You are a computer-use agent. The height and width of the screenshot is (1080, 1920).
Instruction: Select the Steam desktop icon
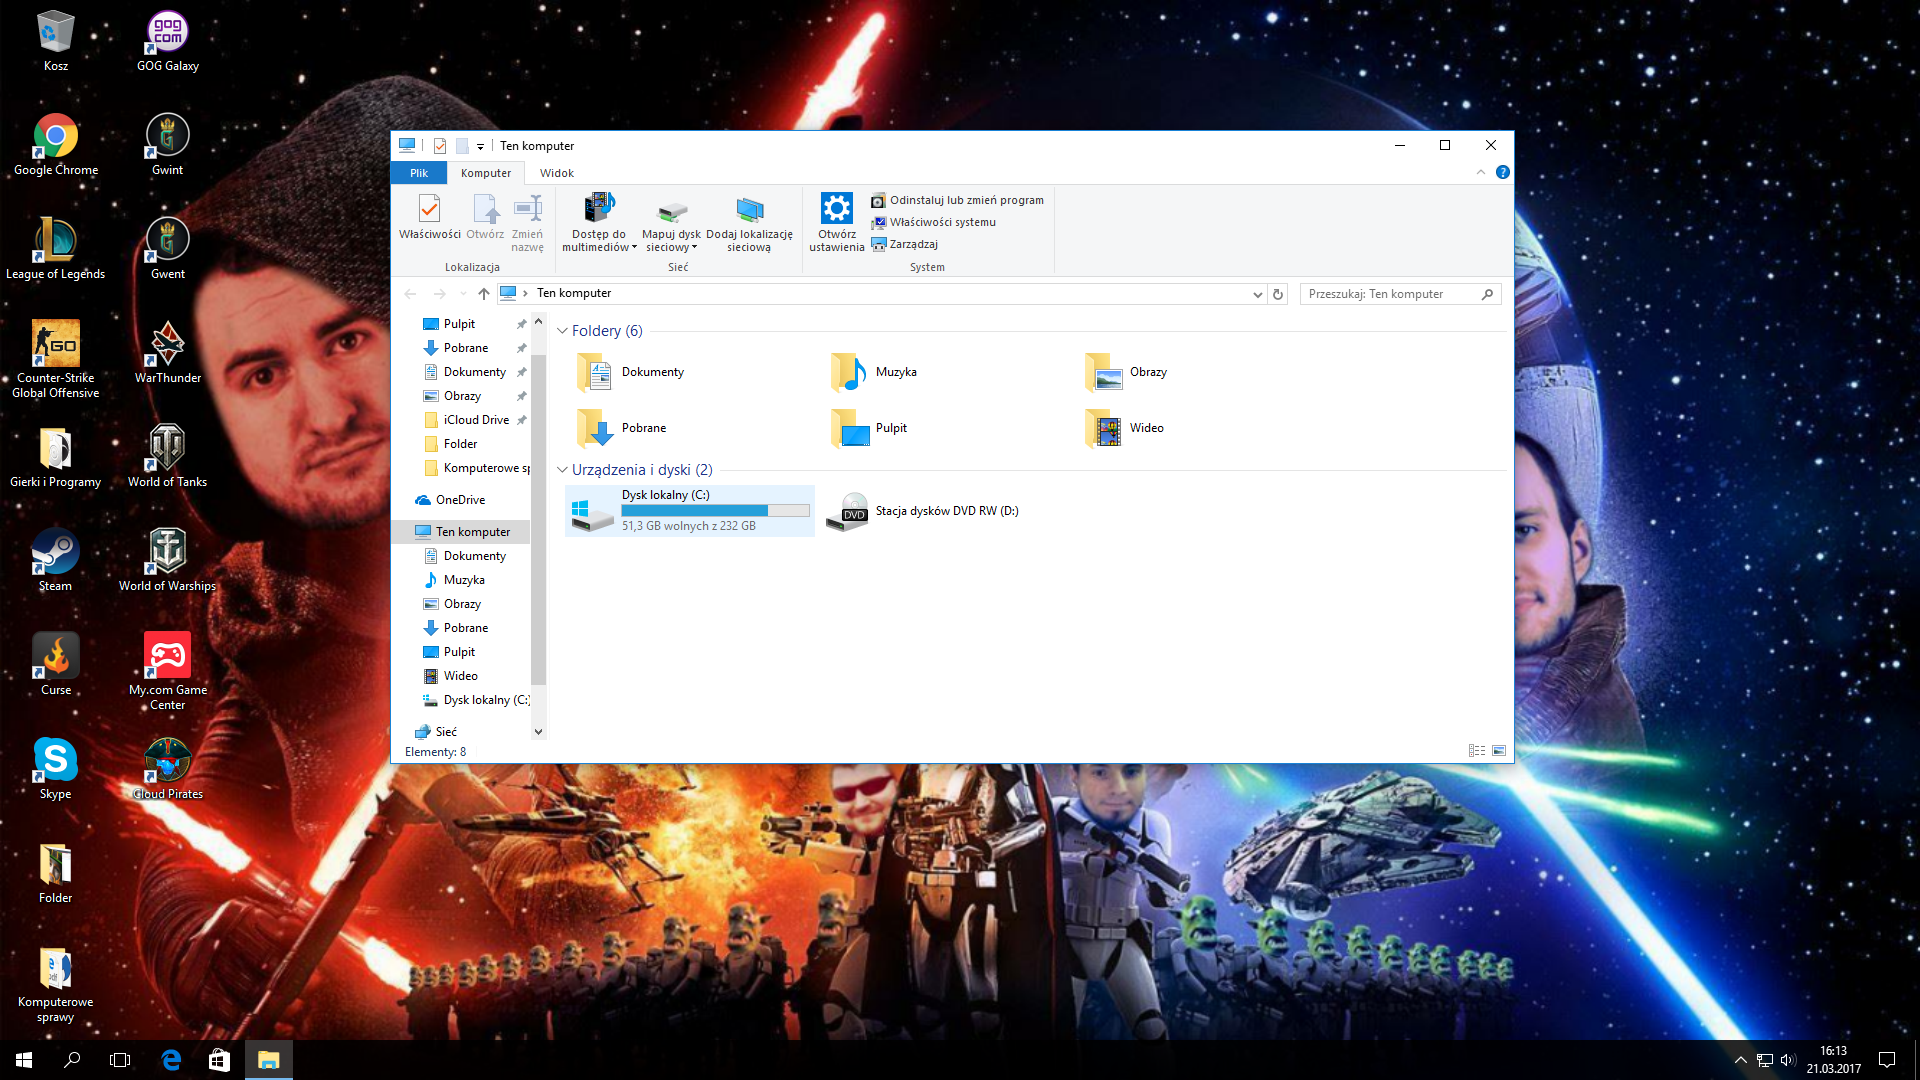coord(55,561)
